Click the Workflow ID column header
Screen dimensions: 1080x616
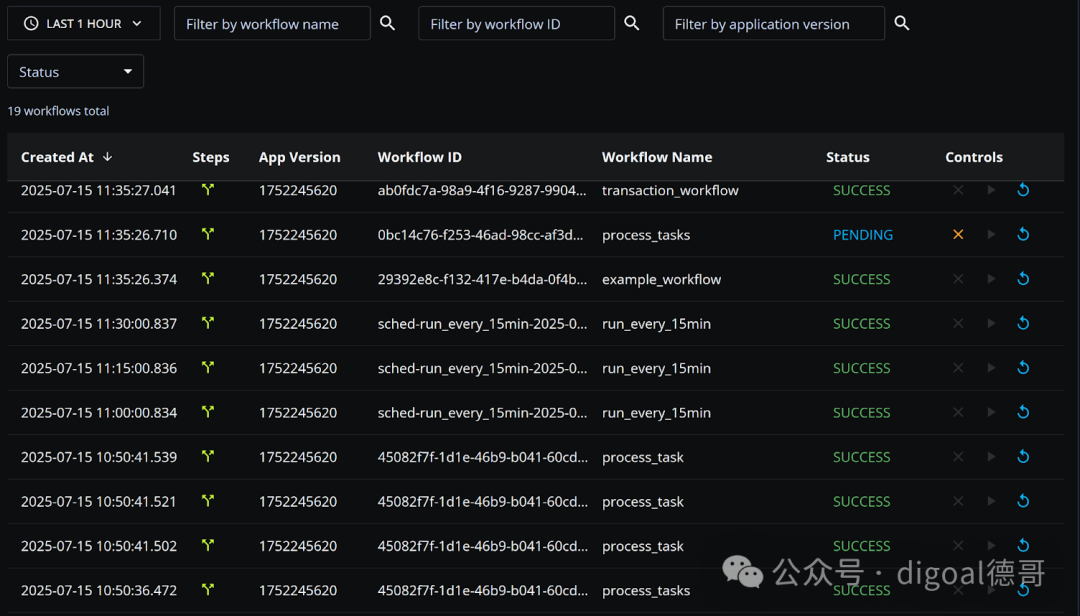click(419, 157)
